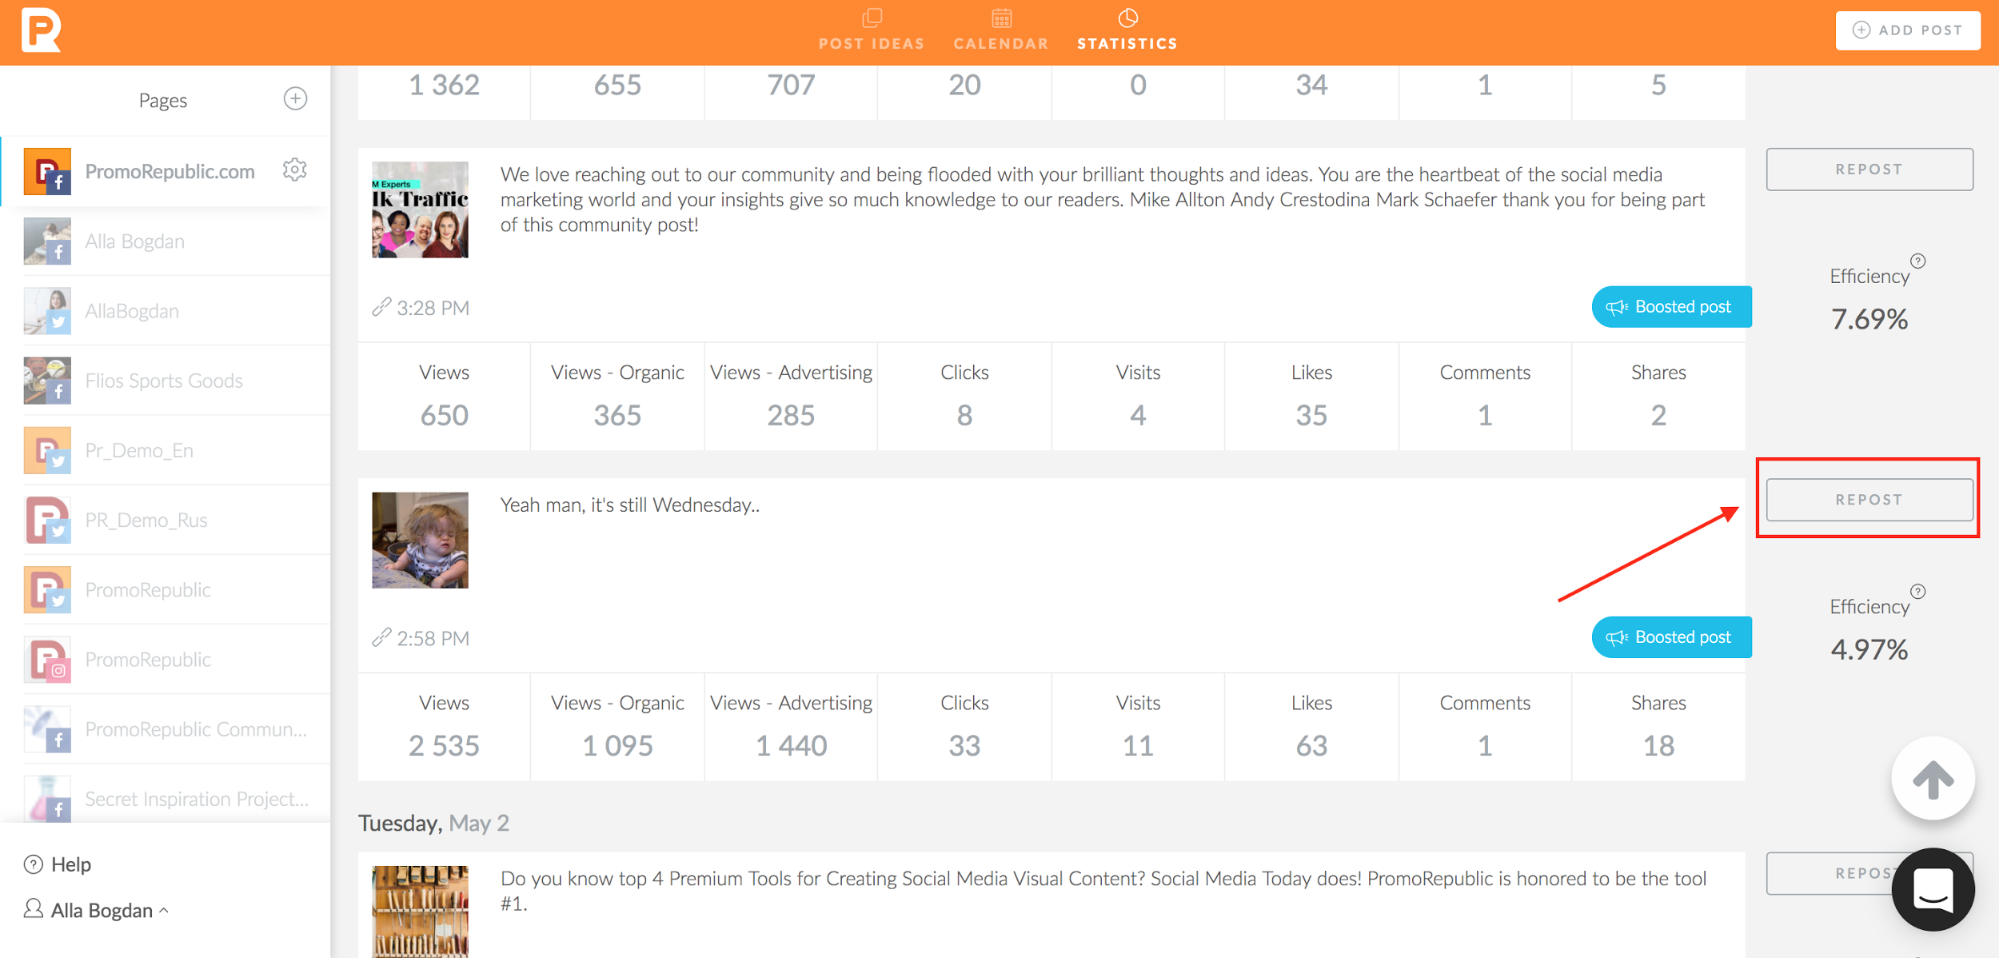Screen dimensions: 1999x958
Task: Open the tools photo post thumbnail
Action: click(420, 912)
